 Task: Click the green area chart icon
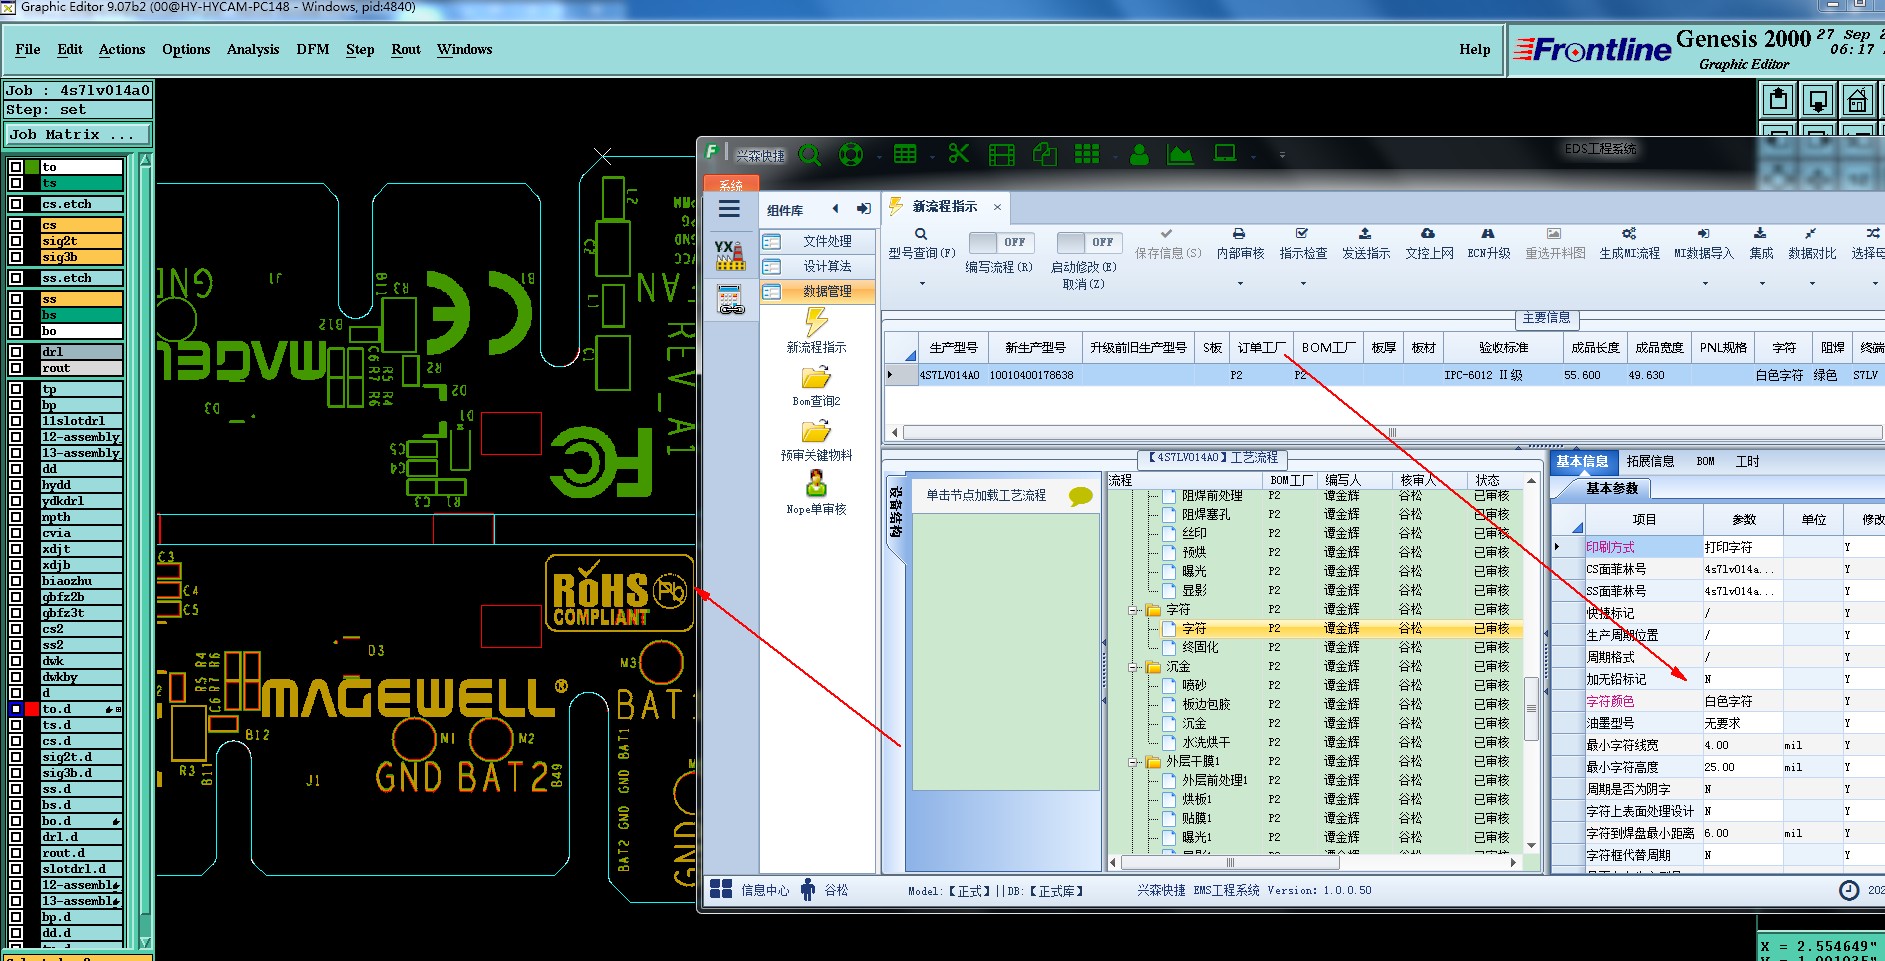[x=1180, y=154]
